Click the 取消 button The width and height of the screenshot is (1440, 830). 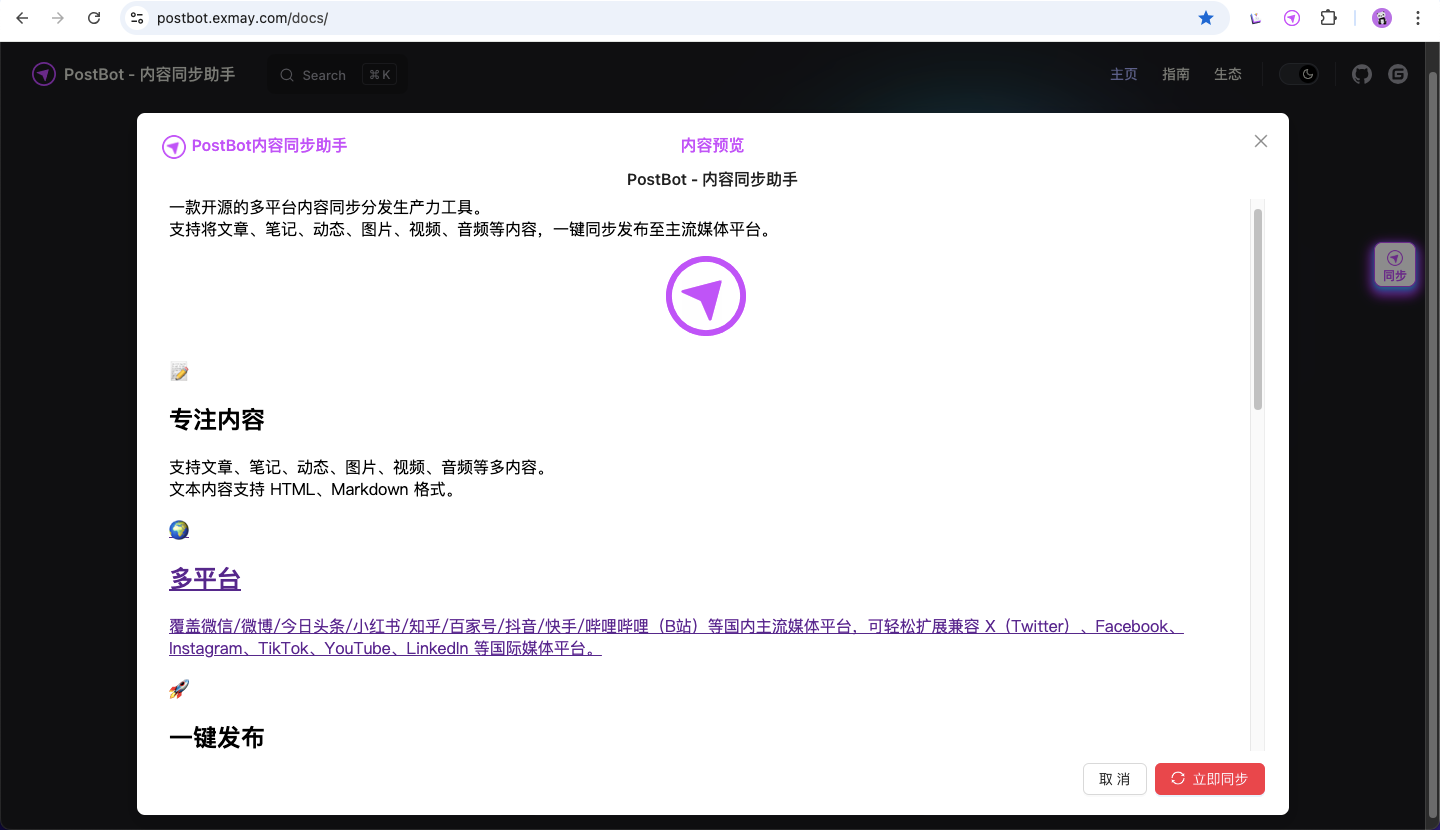1115,779
